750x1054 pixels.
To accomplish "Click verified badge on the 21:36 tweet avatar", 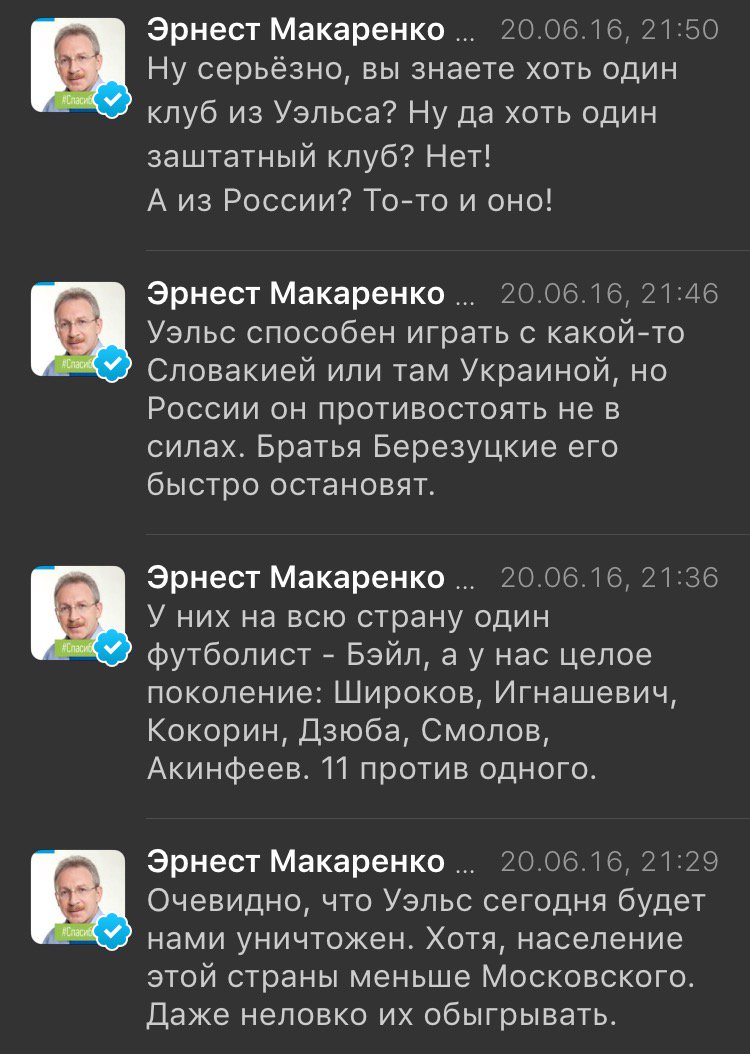I will point(113,649).
